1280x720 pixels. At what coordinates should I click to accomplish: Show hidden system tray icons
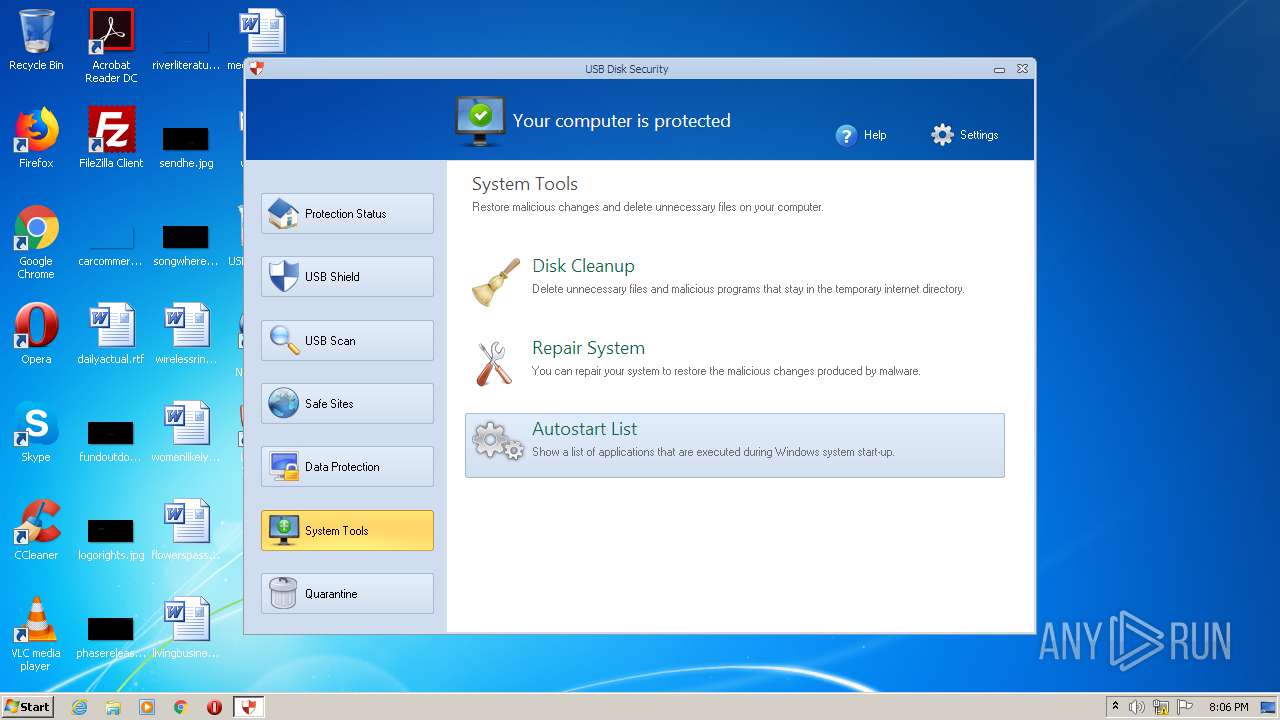(1115, 707)
